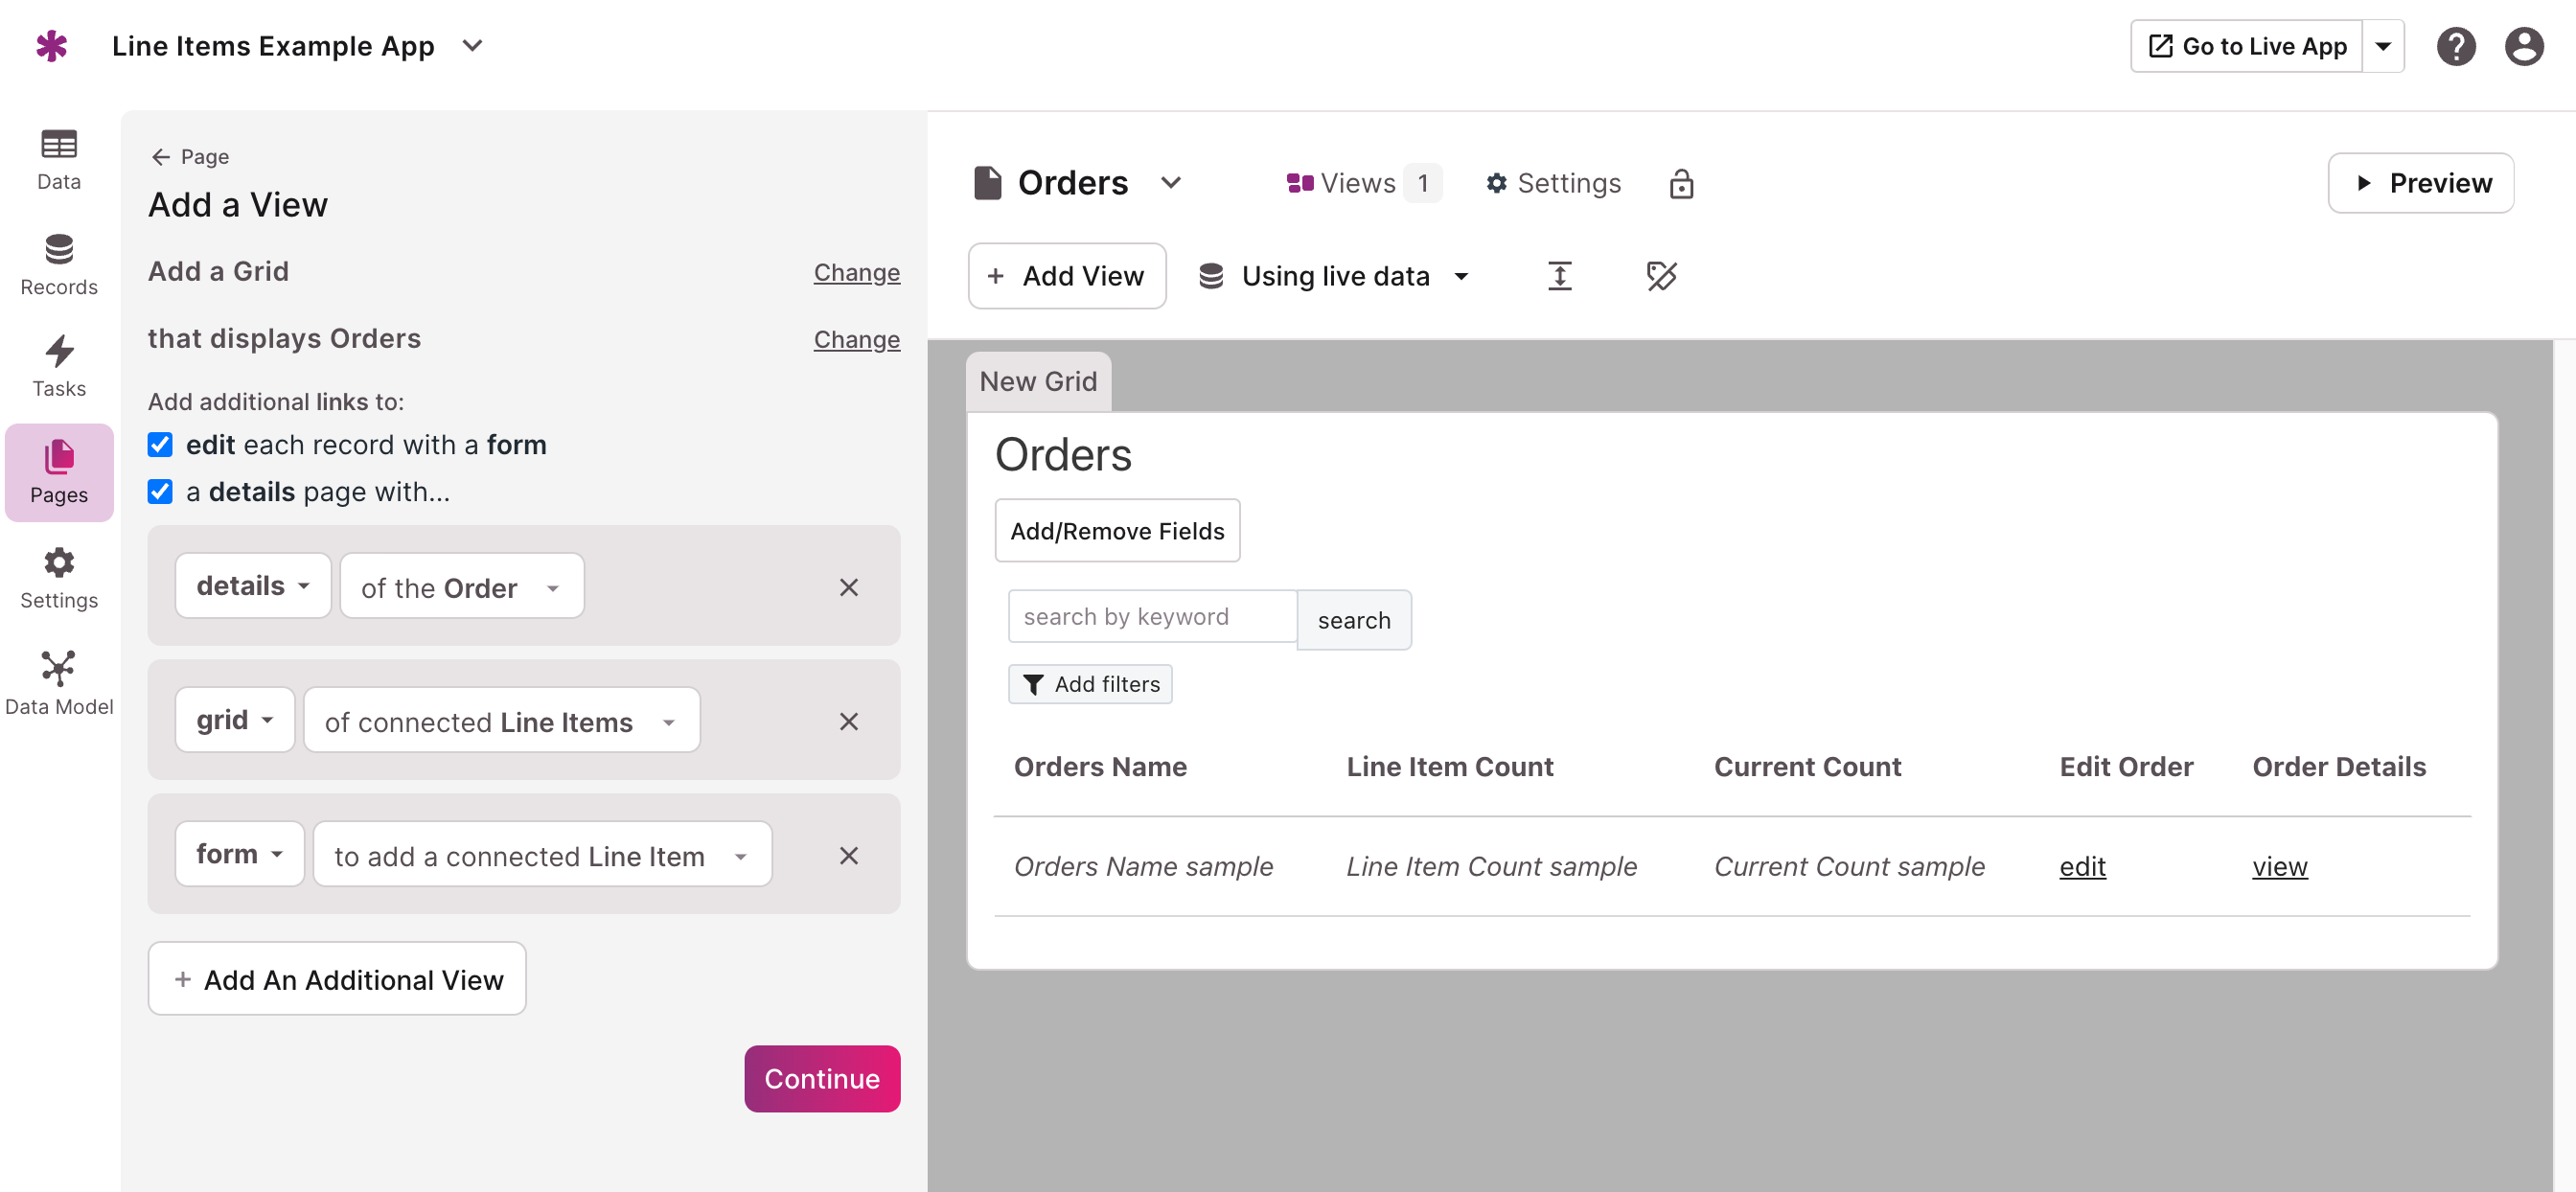Image resolution: width=2576 pixels, height=1192 pixels.
Task: Expand the details view type dropdown
Action: point(252,586)
